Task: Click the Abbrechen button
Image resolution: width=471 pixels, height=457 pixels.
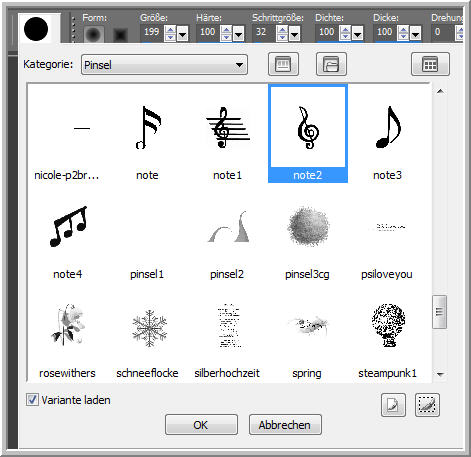Action: pos(285,425)
